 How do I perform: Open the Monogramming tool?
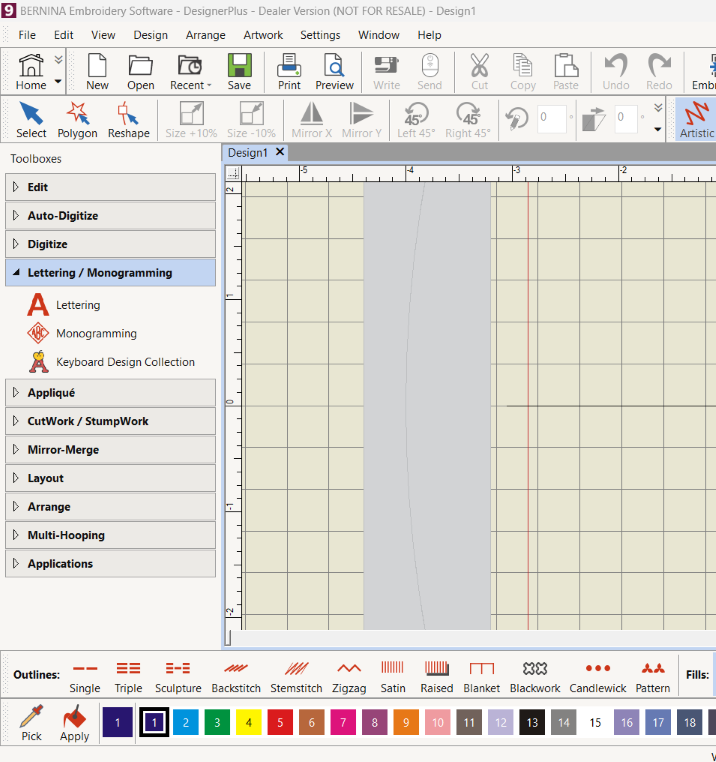[x=96, y=334]
